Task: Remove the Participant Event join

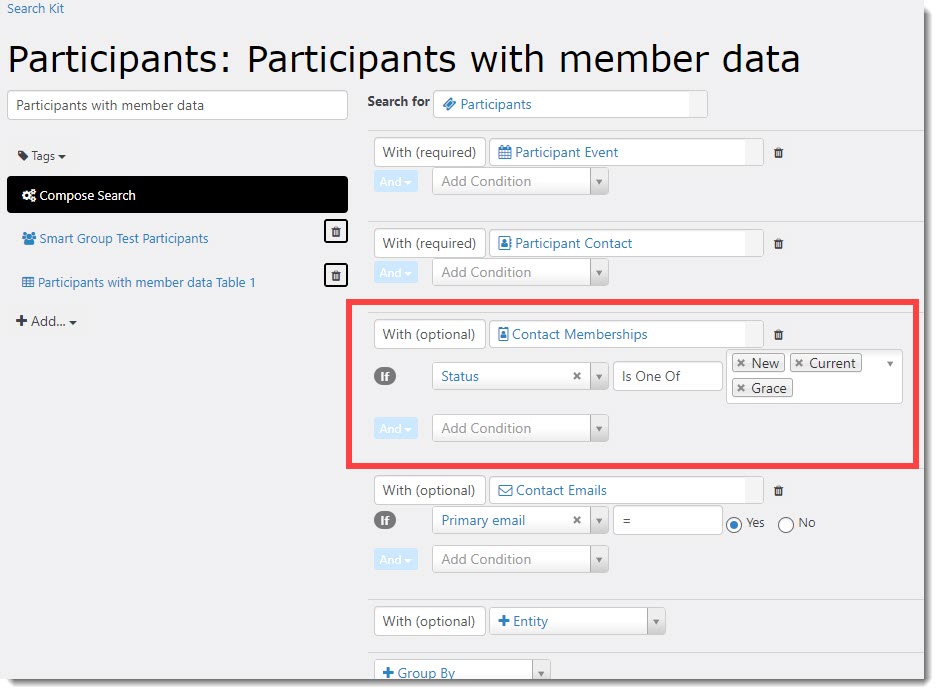Action: pyautogui.click(x=779, y=153)
